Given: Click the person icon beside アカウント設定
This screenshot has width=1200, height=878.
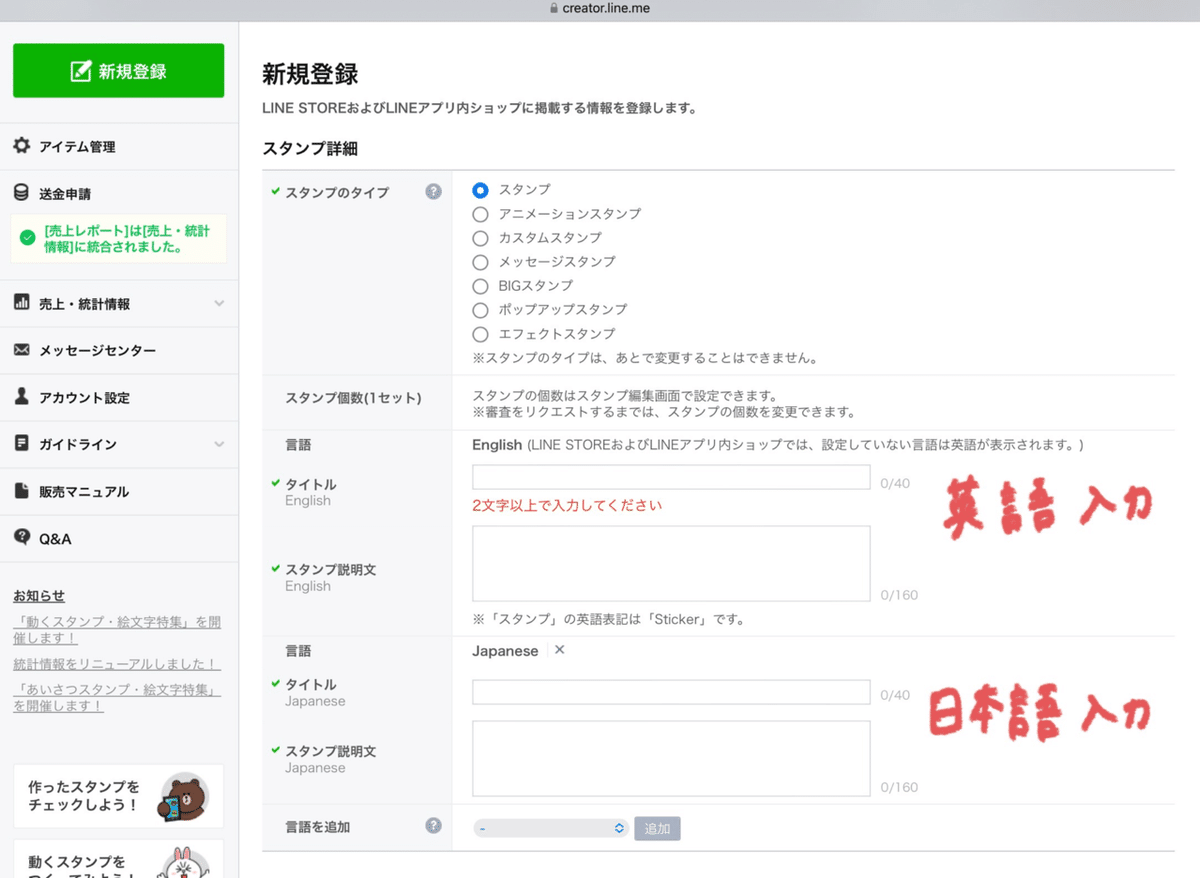Looking at the screenshot, I should pyautogui.click(x=22, y=397).
